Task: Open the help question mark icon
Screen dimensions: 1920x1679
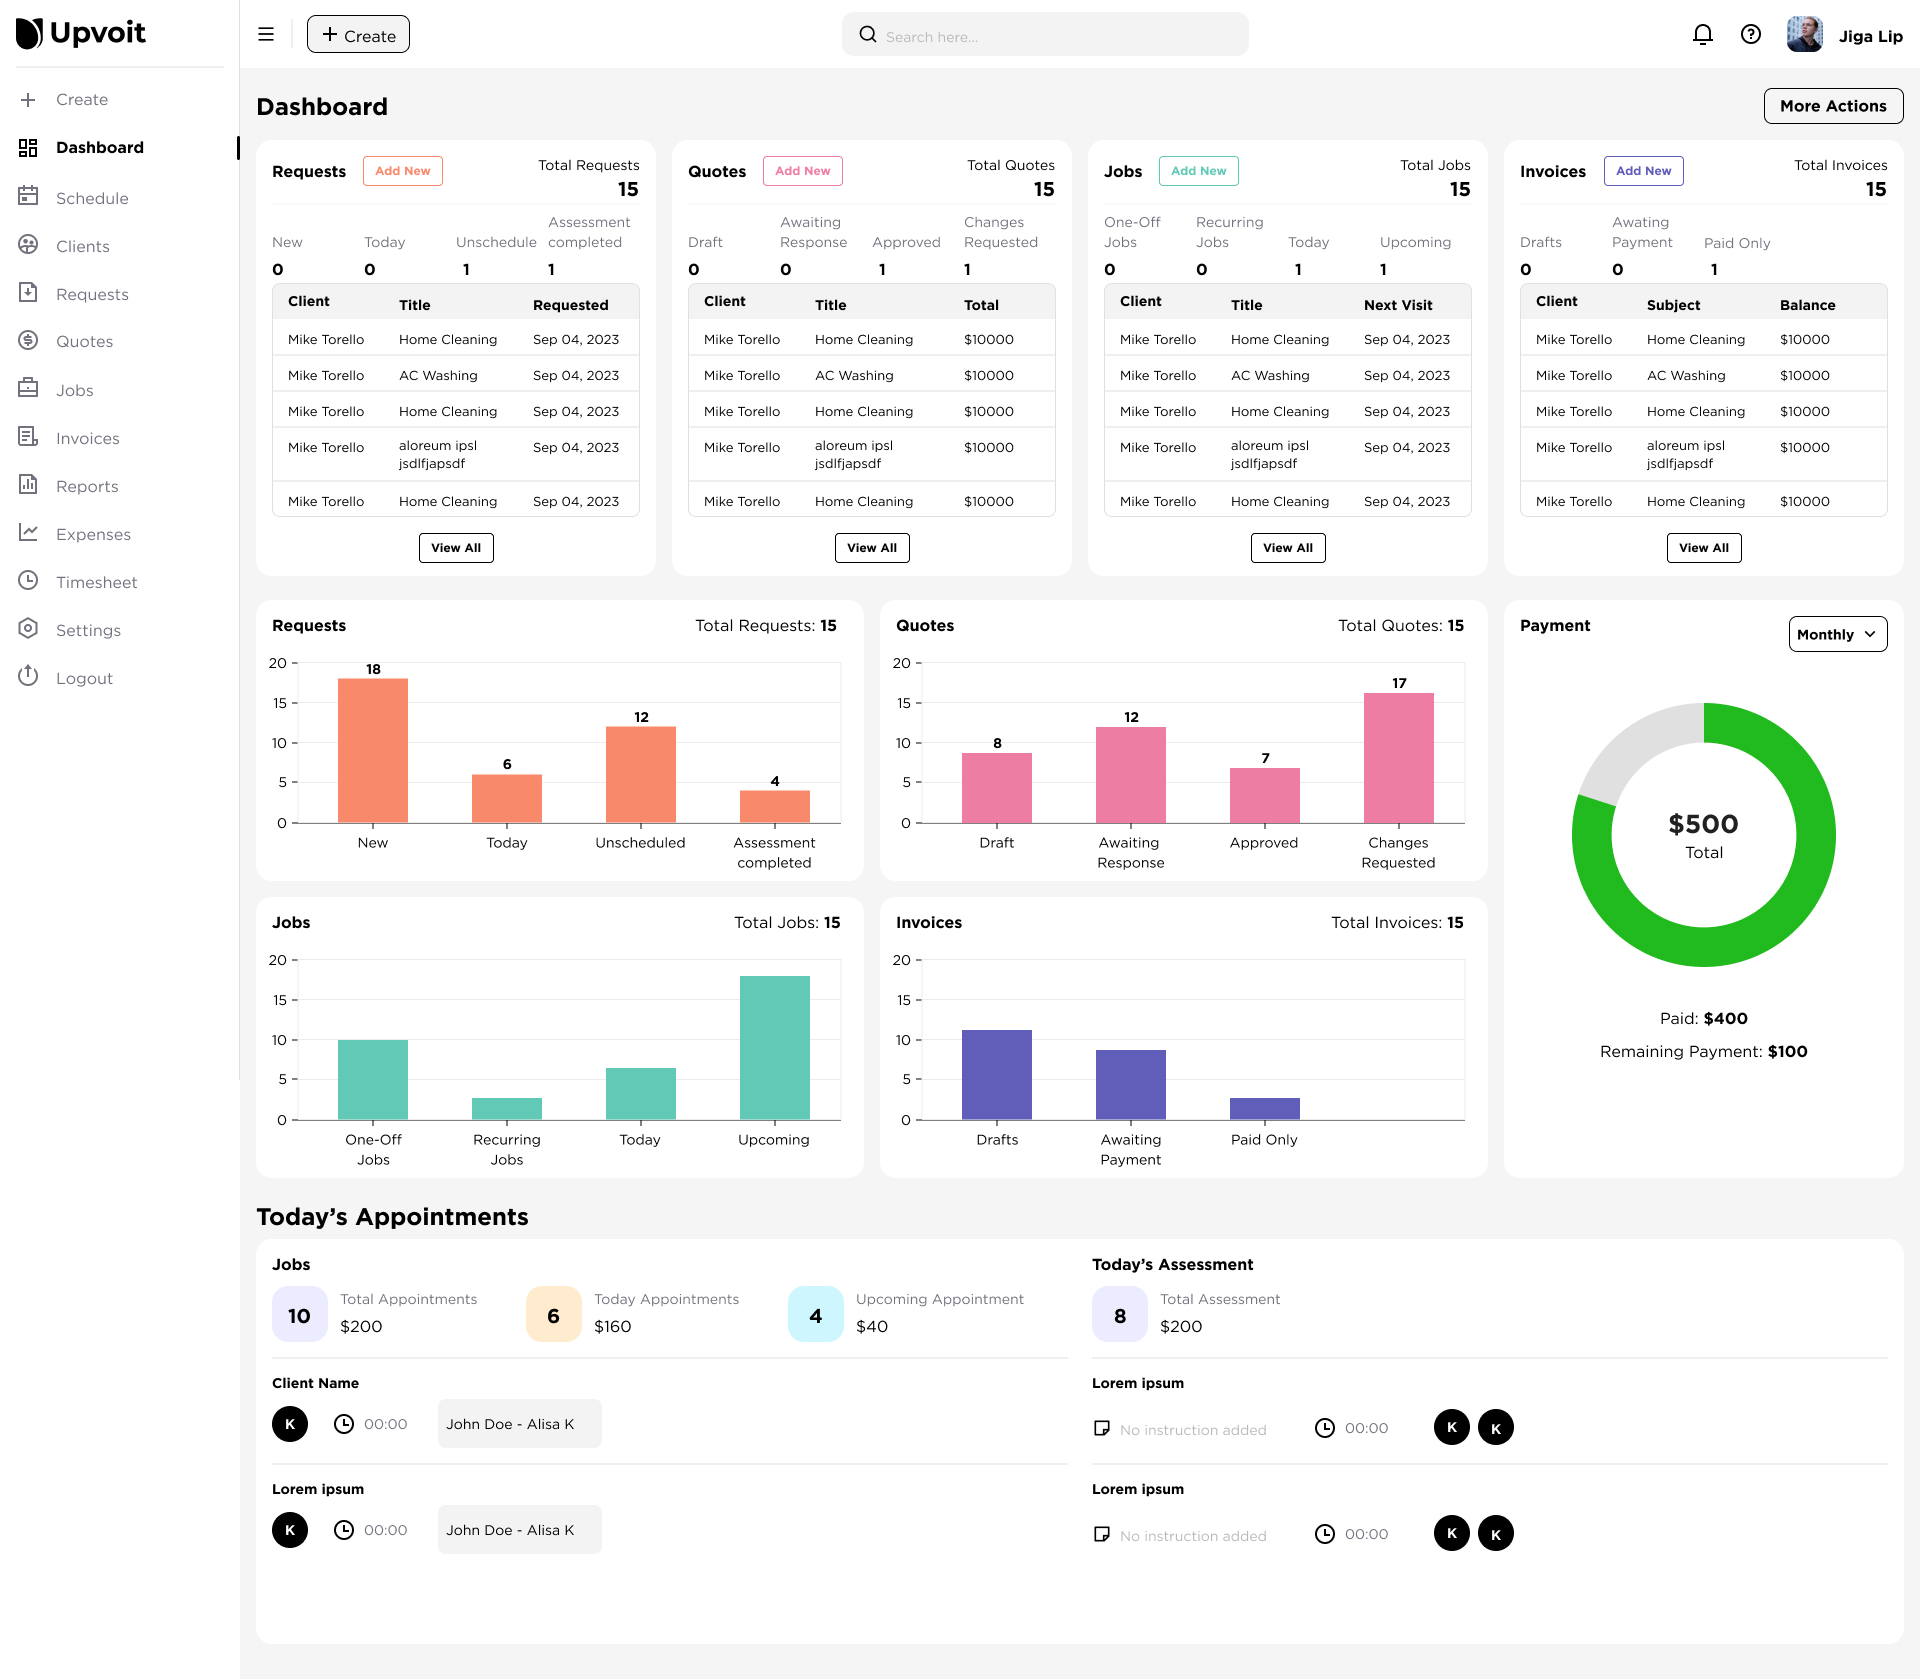Action: (1750, 35)
